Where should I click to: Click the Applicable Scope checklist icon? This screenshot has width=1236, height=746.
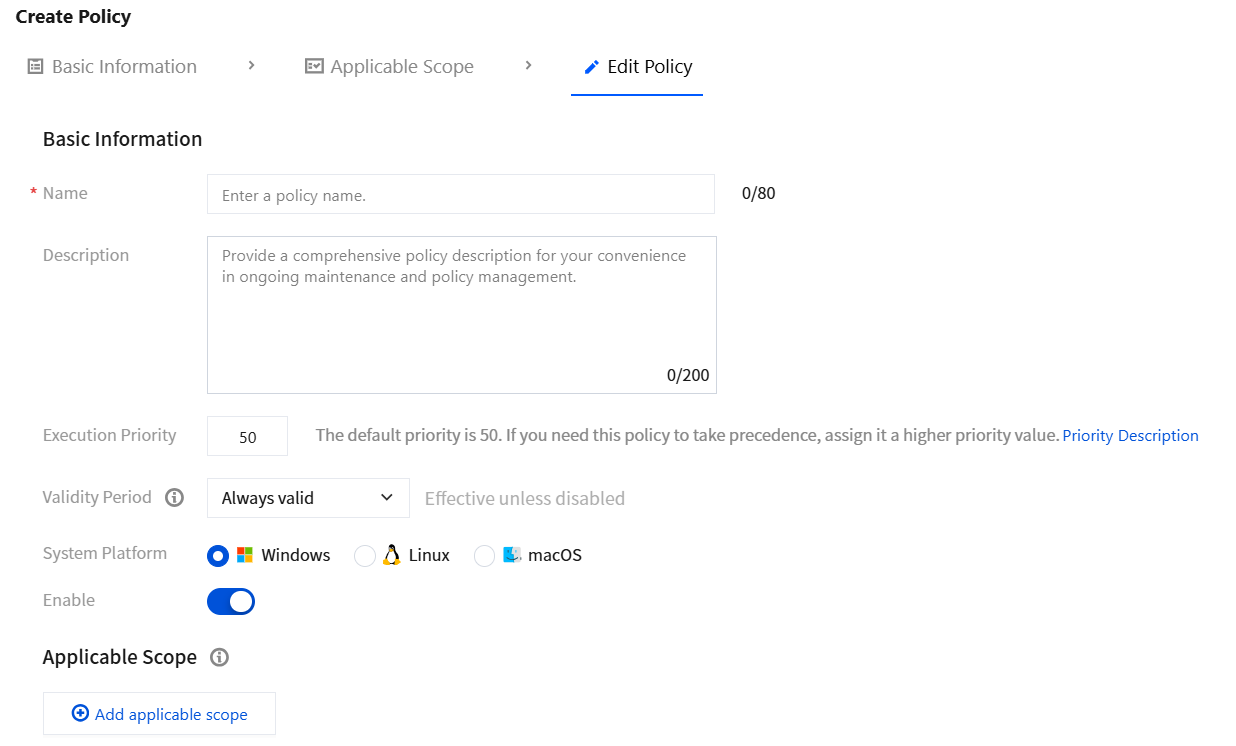click(x=314, y=67)
